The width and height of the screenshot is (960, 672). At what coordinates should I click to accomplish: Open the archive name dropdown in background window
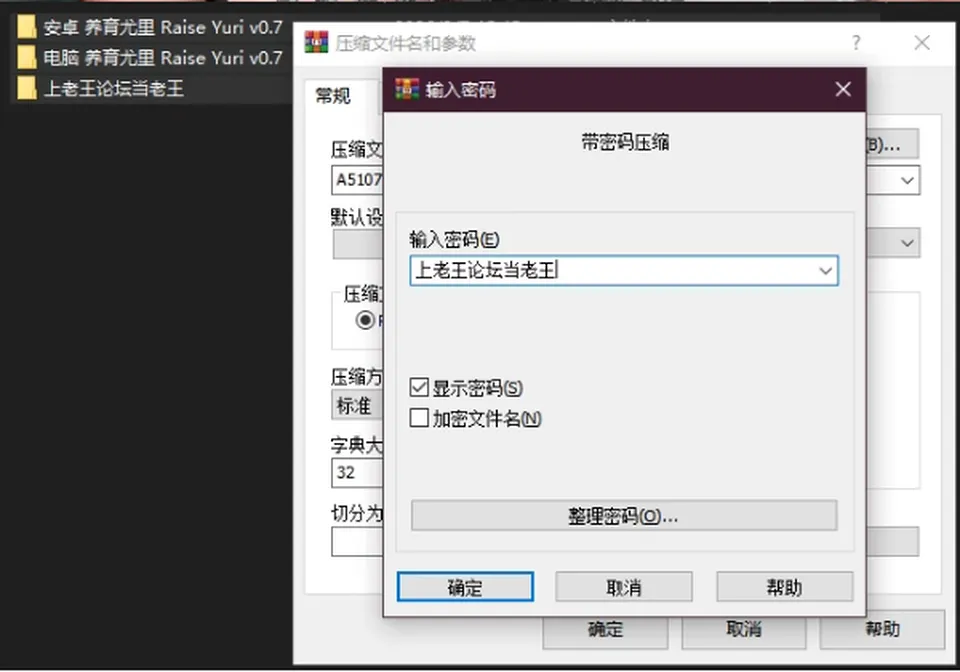[x=907, y=181]
